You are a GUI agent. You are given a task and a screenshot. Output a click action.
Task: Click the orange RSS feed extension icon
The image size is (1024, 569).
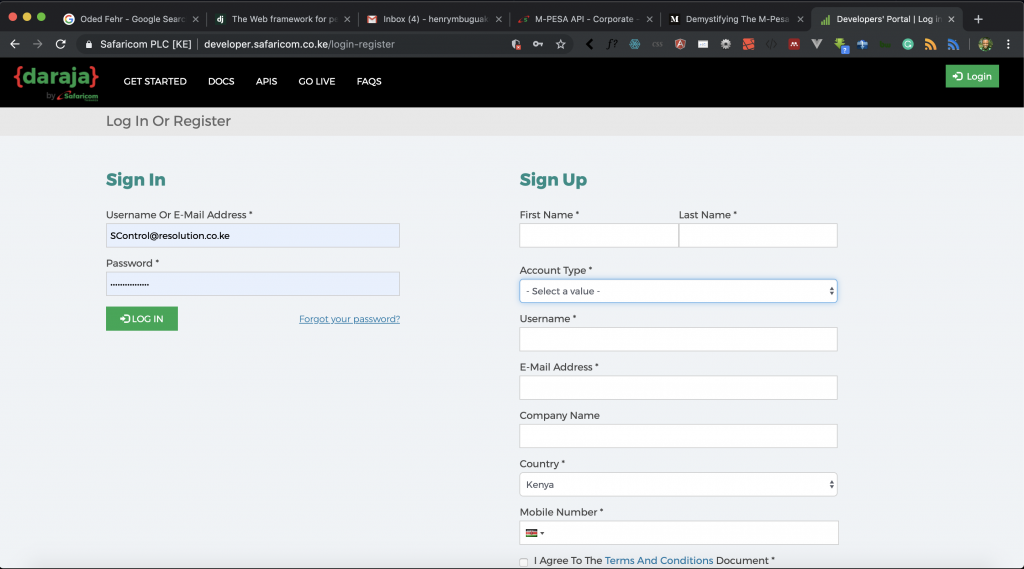[931, 44]
